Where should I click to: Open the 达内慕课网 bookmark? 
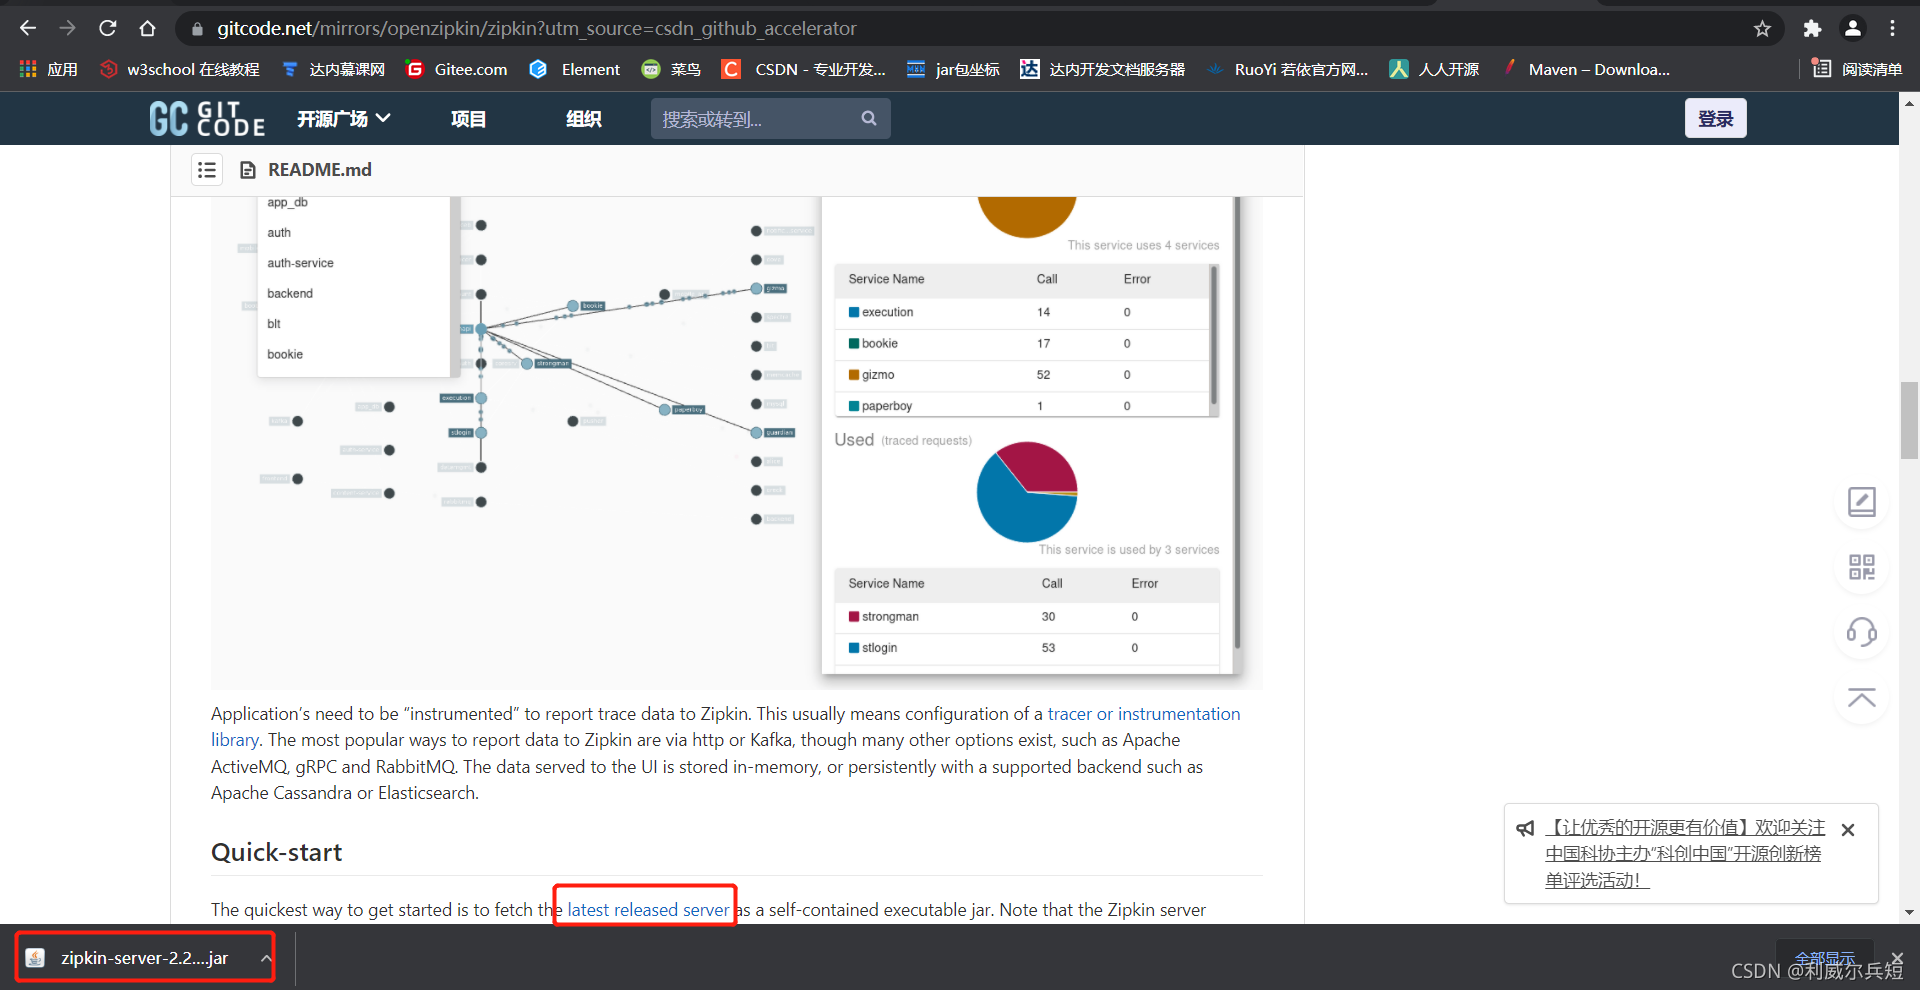(334, 69)
